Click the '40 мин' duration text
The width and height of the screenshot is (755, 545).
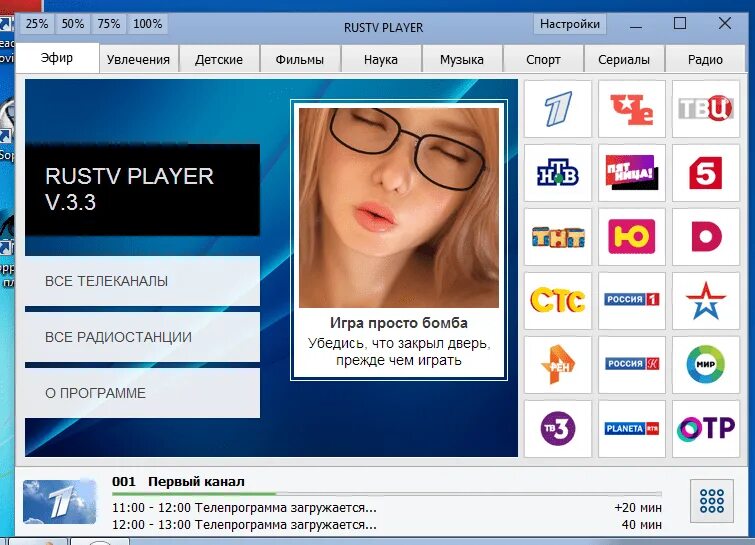click(641, 524)
